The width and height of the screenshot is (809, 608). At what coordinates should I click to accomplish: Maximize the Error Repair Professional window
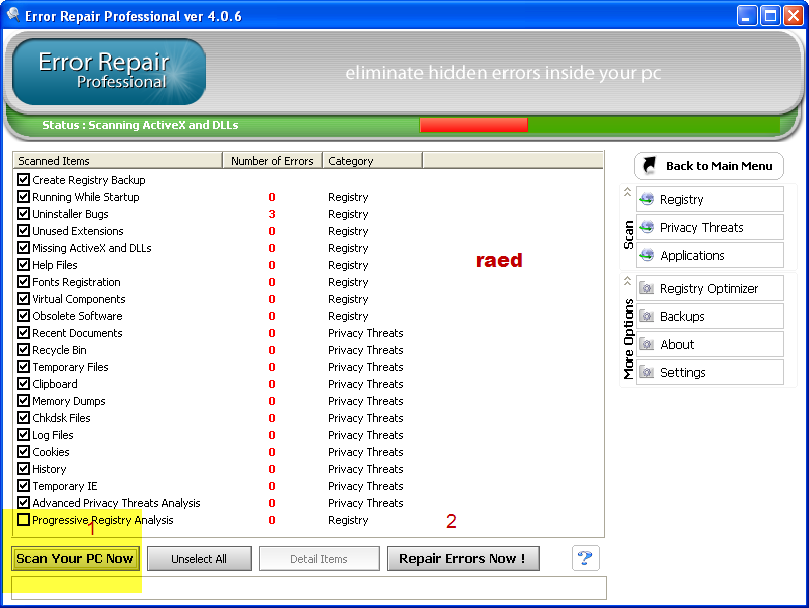pyautogui.click(x=770, y=15)
